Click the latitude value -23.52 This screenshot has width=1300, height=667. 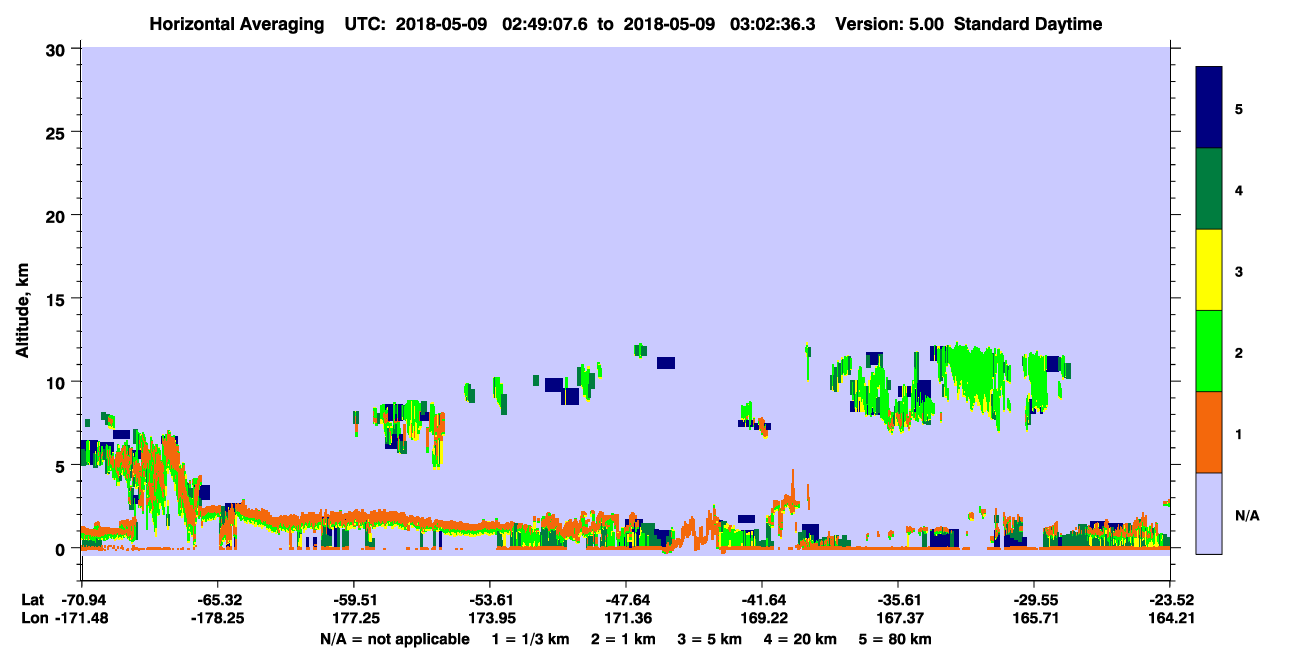click(x=1170, y=600)
